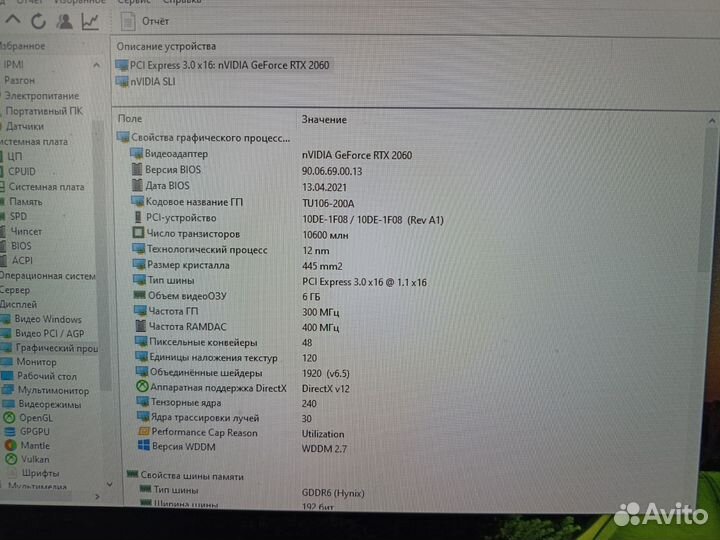The height and width of the screenshot is (540, 720).
Task: Click the Мультимонитор sidebar icon
Action: [8, 390]
